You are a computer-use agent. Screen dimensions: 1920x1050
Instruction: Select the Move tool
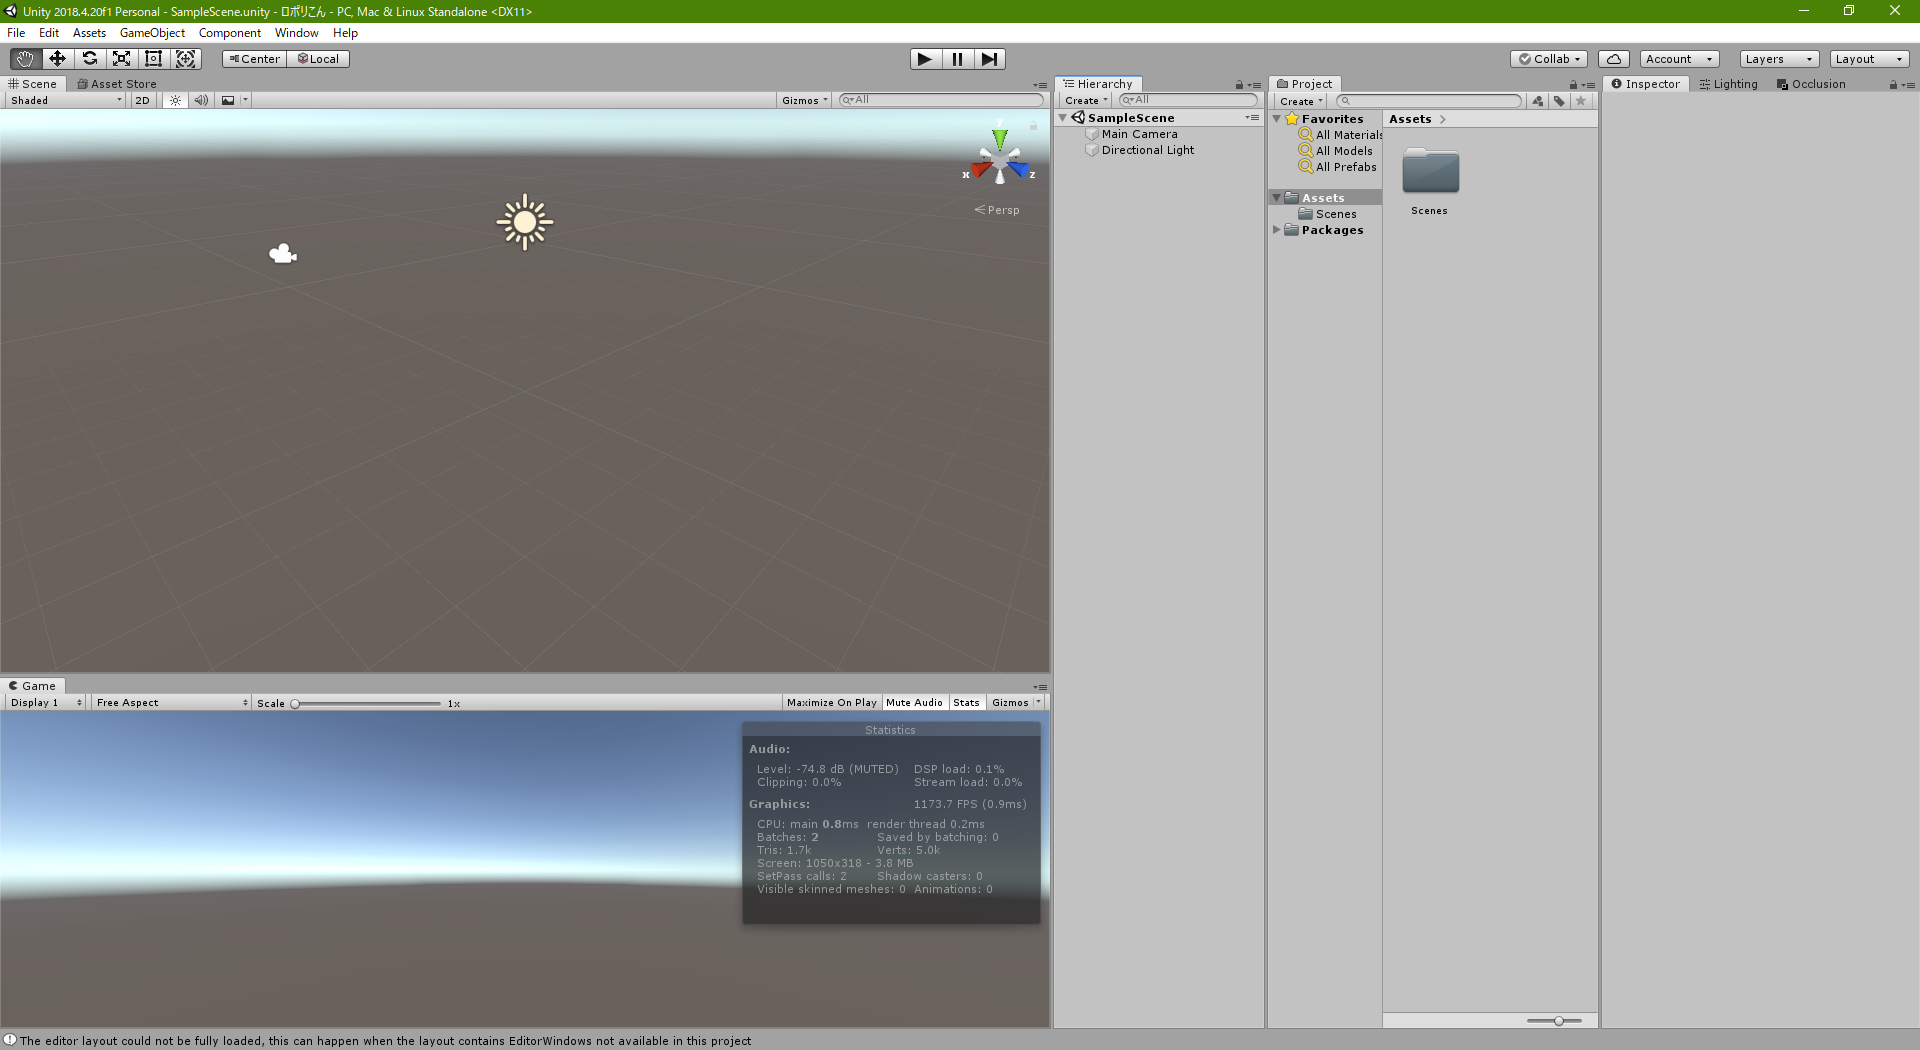point(57,59)
